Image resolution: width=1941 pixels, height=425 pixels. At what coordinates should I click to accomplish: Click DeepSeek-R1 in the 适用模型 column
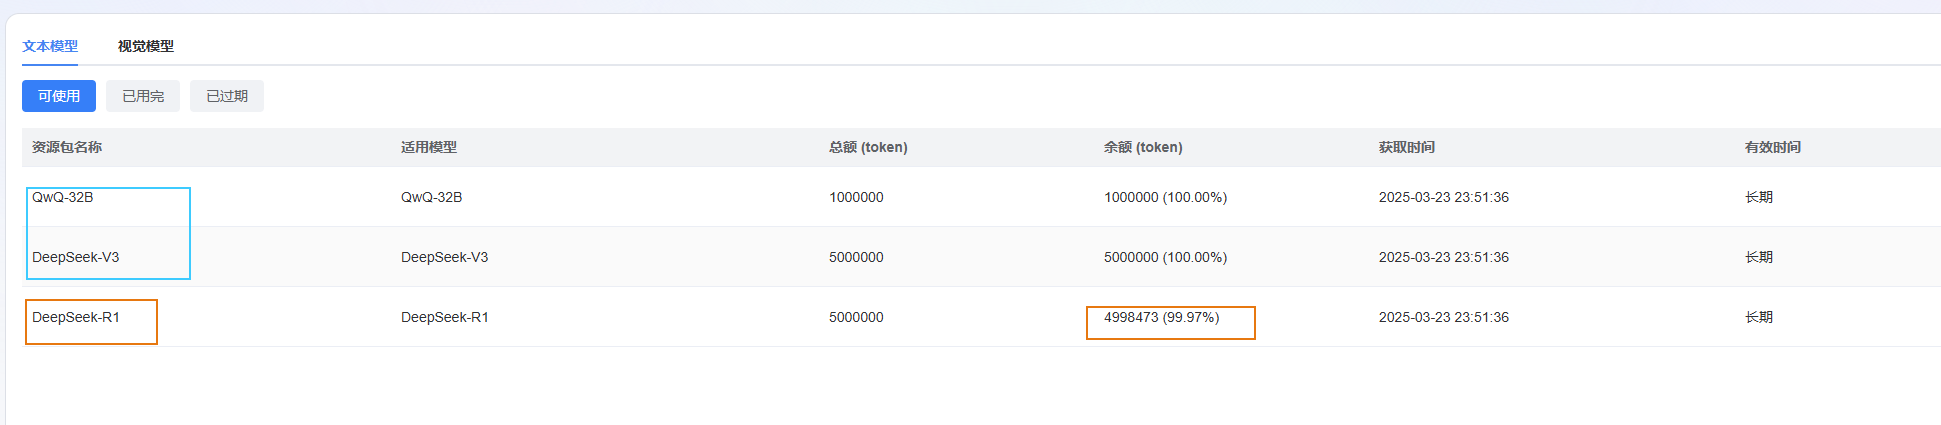click(x=445, y=317)
